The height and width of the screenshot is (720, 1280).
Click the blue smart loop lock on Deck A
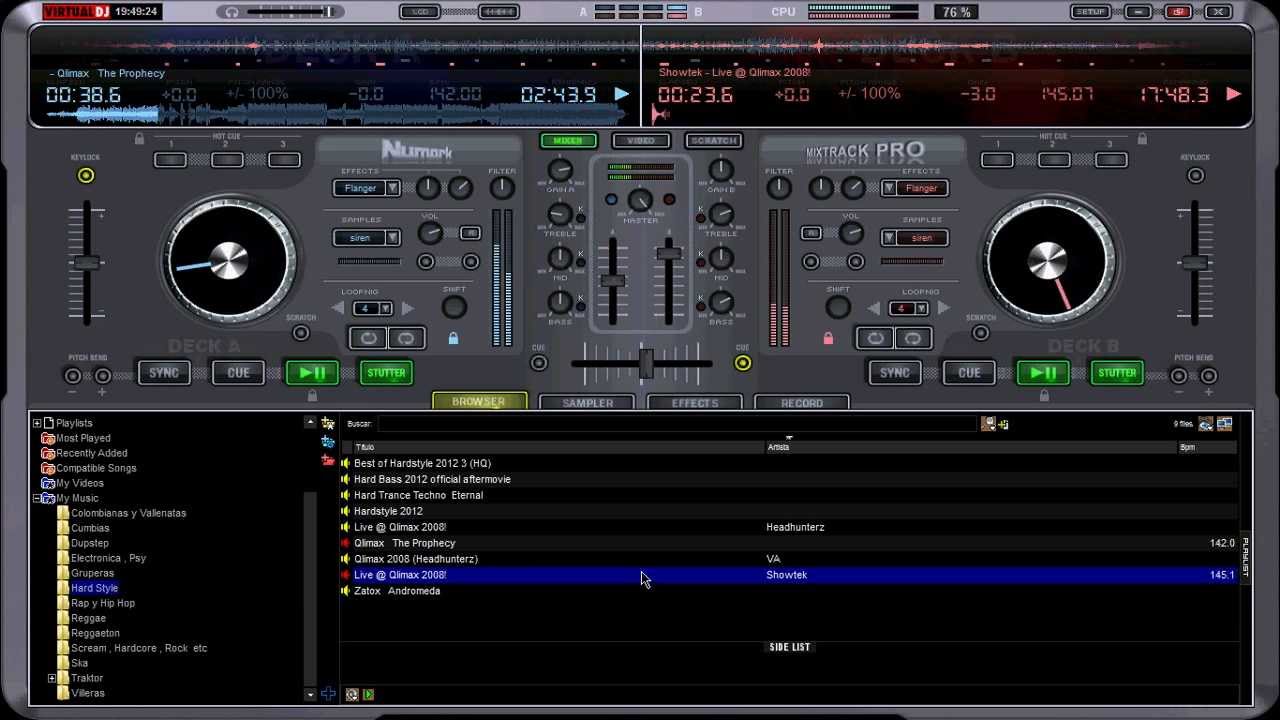coord(453,339)
